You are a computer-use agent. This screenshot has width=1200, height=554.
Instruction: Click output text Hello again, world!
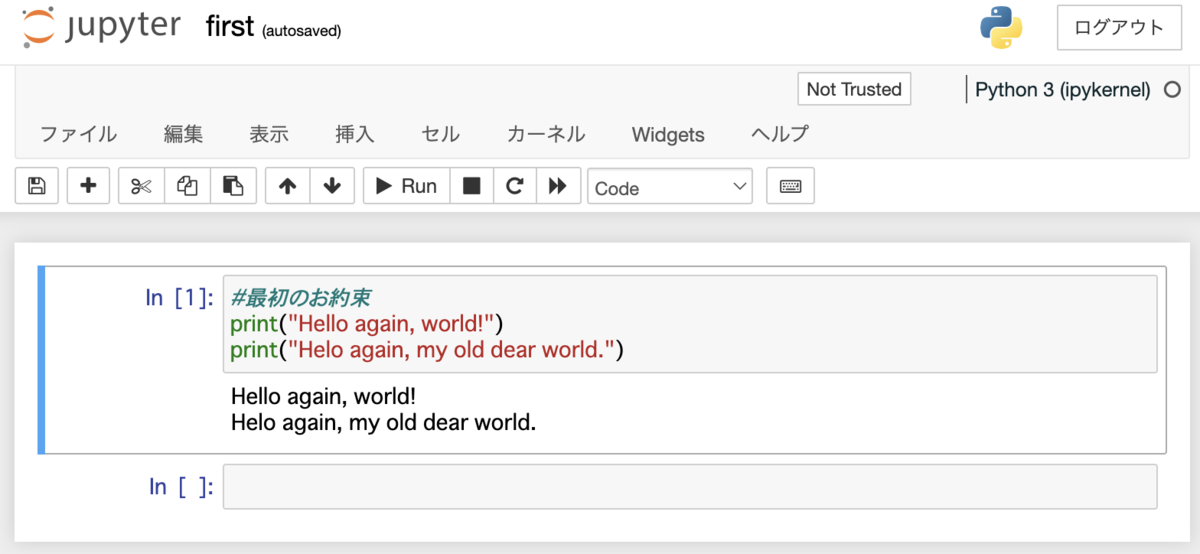point(323,397)
